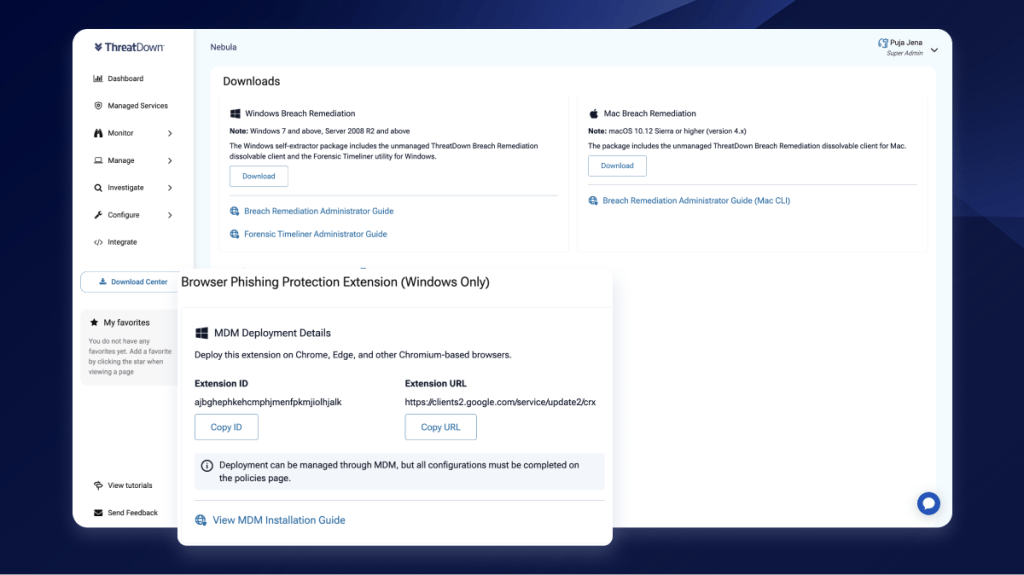
Task: Click the globe icon beside Forensic Timeliner guide
Action: [x=234, y=234]
